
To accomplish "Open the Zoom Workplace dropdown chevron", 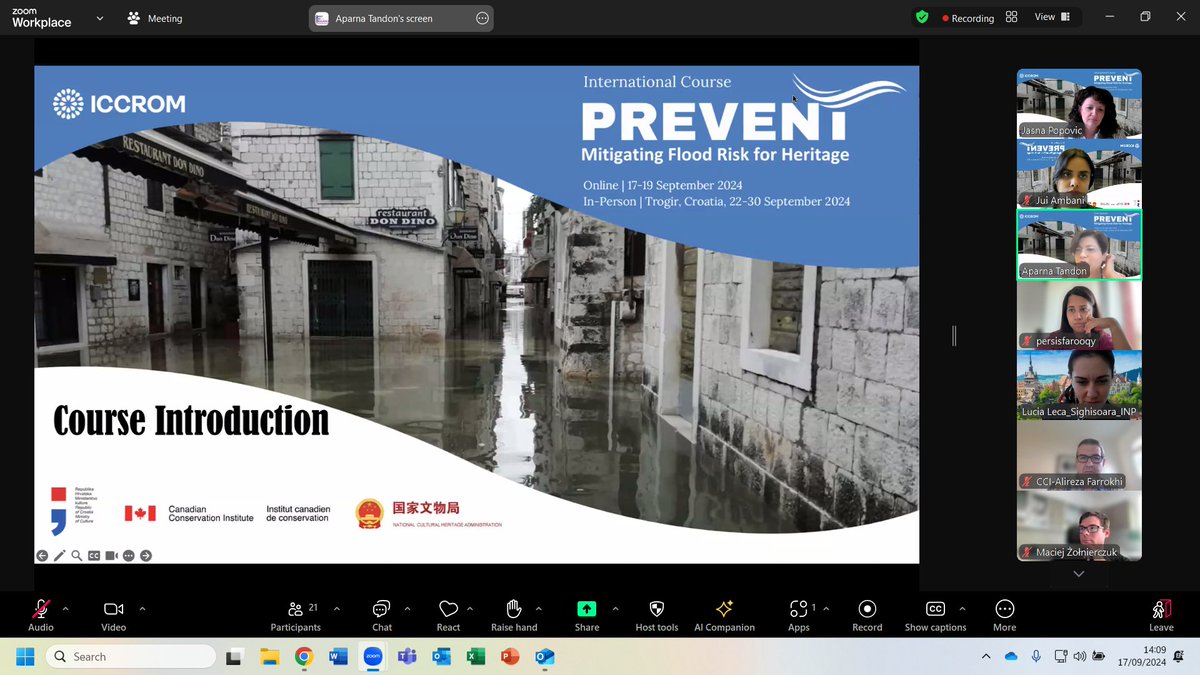I will coord(99,18).
